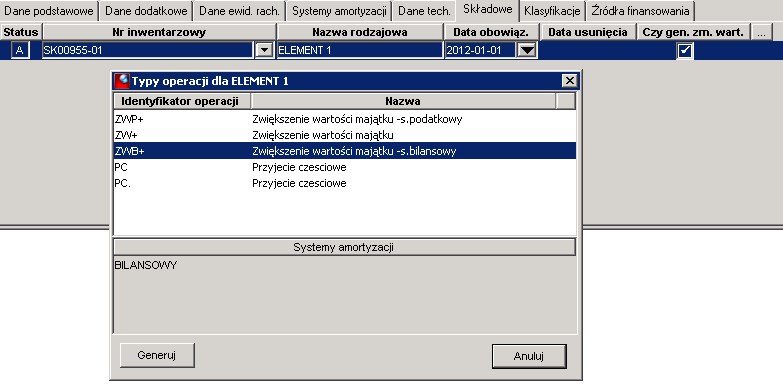Open the Dane tech. tab

pyautogui.click(x=424, y=11)
